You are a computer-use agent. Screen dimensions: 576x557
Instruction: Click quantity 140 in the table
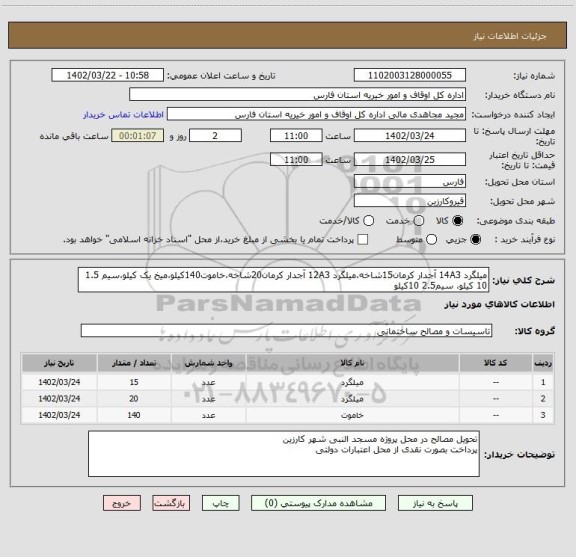134,415
